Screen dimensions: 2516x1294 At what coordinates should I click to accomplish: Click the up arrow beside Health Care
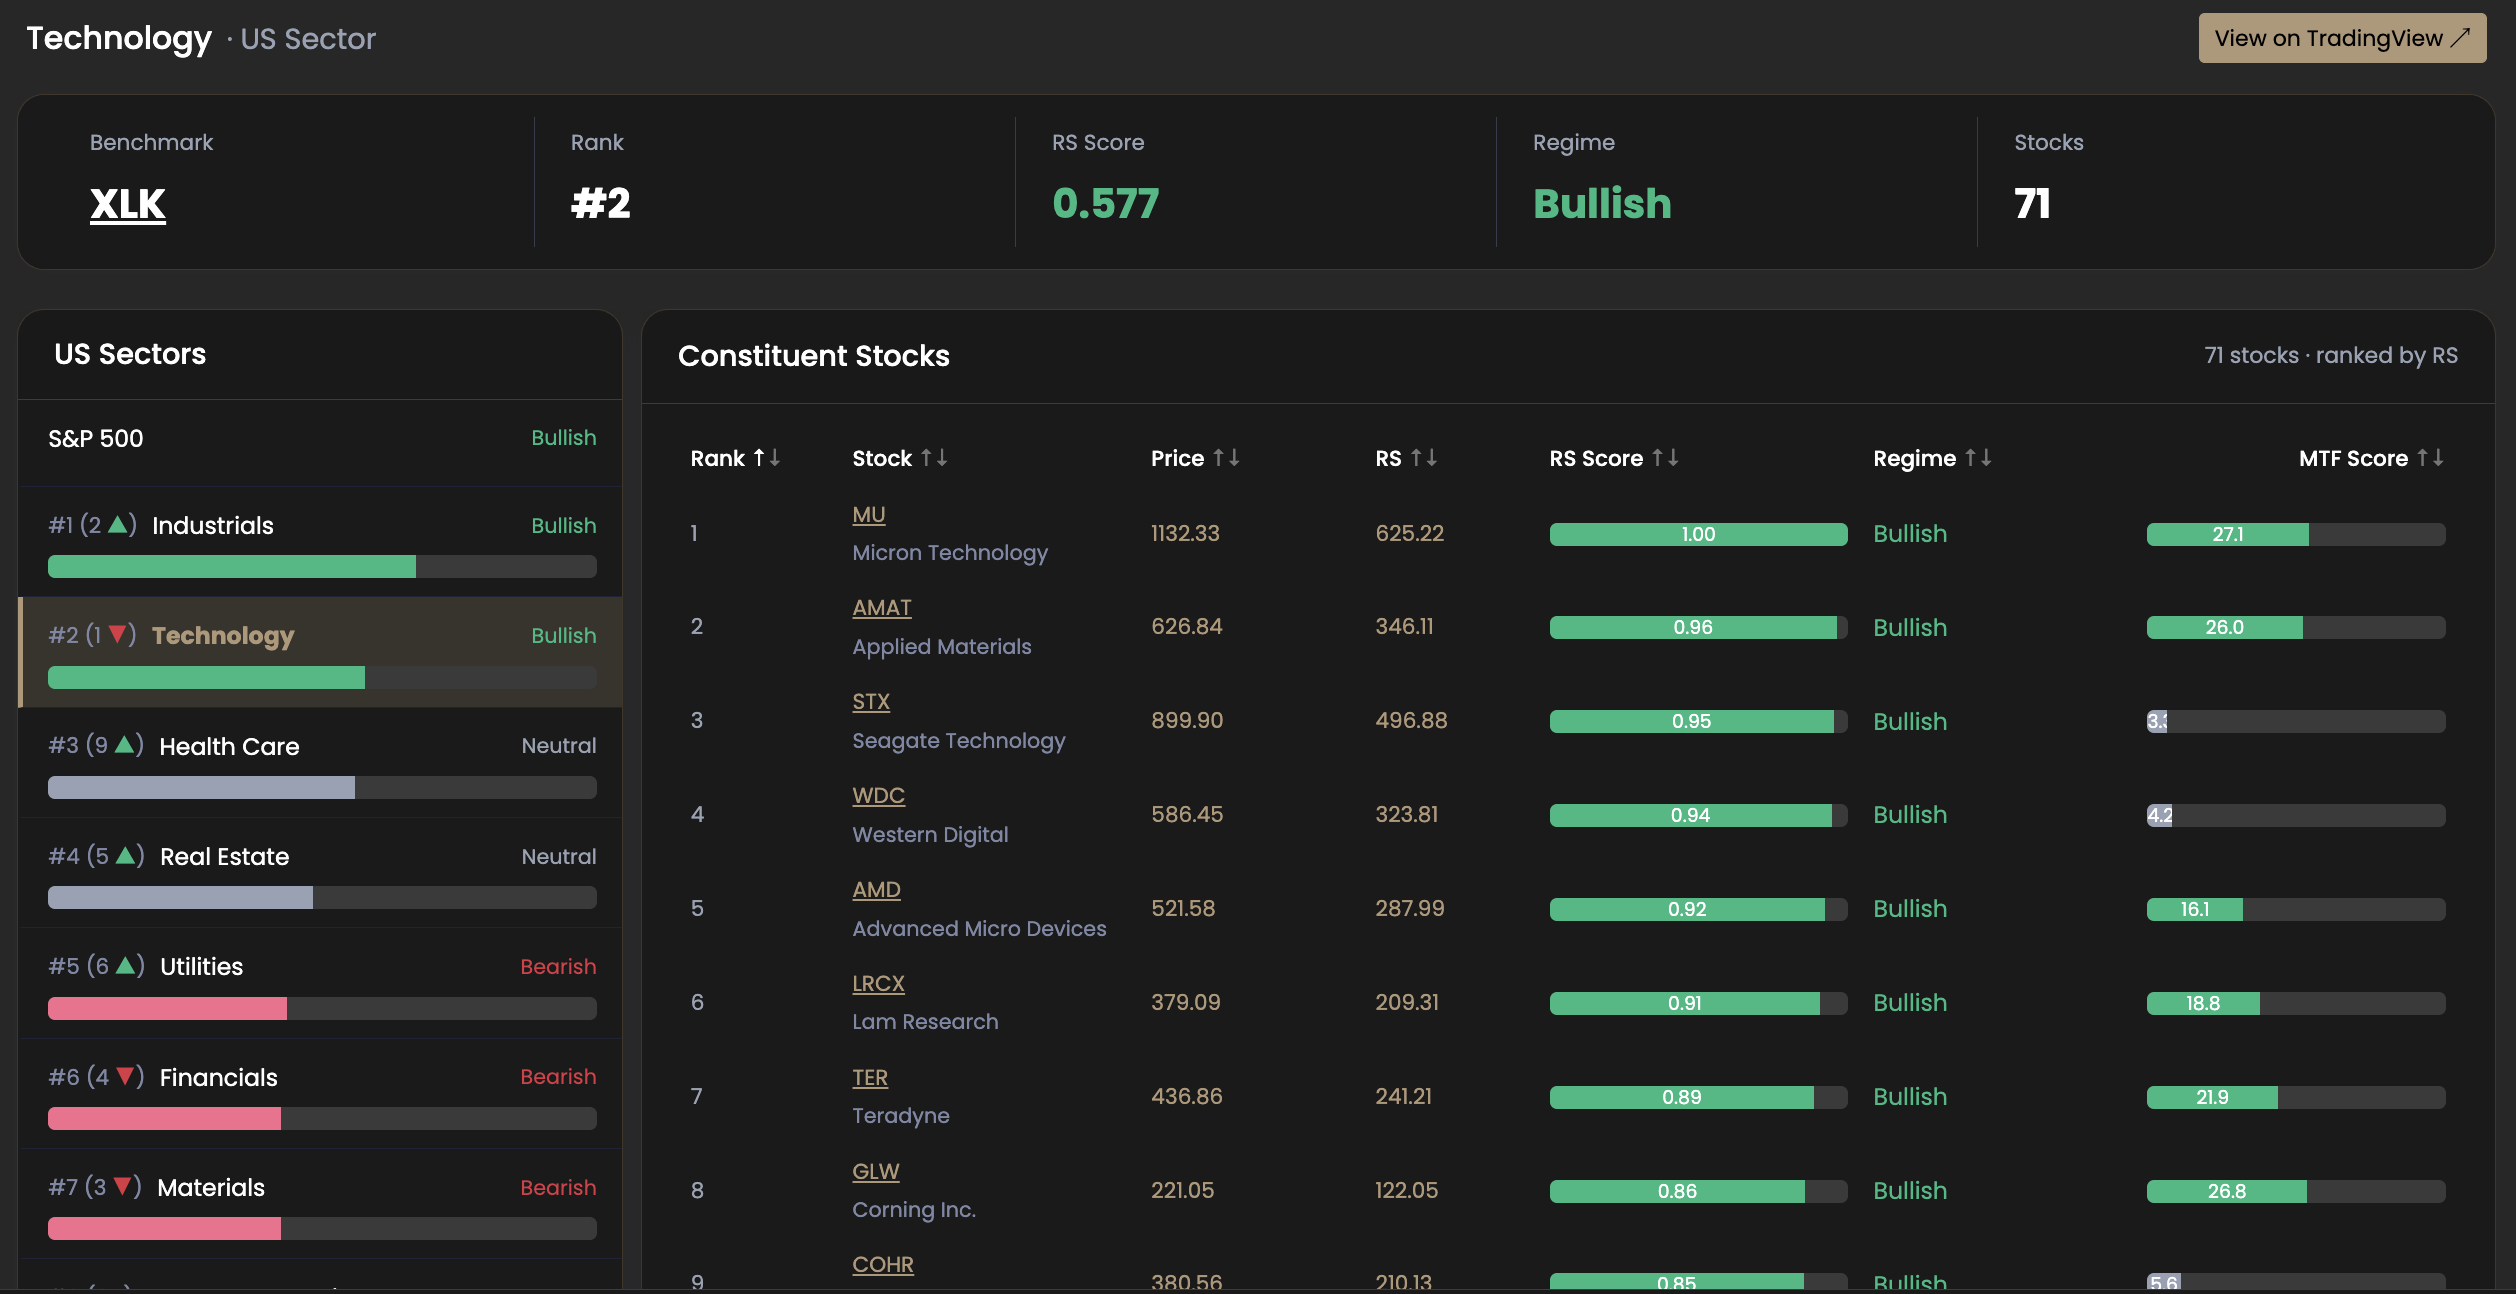pyautogui.click(x=125, y=744)
